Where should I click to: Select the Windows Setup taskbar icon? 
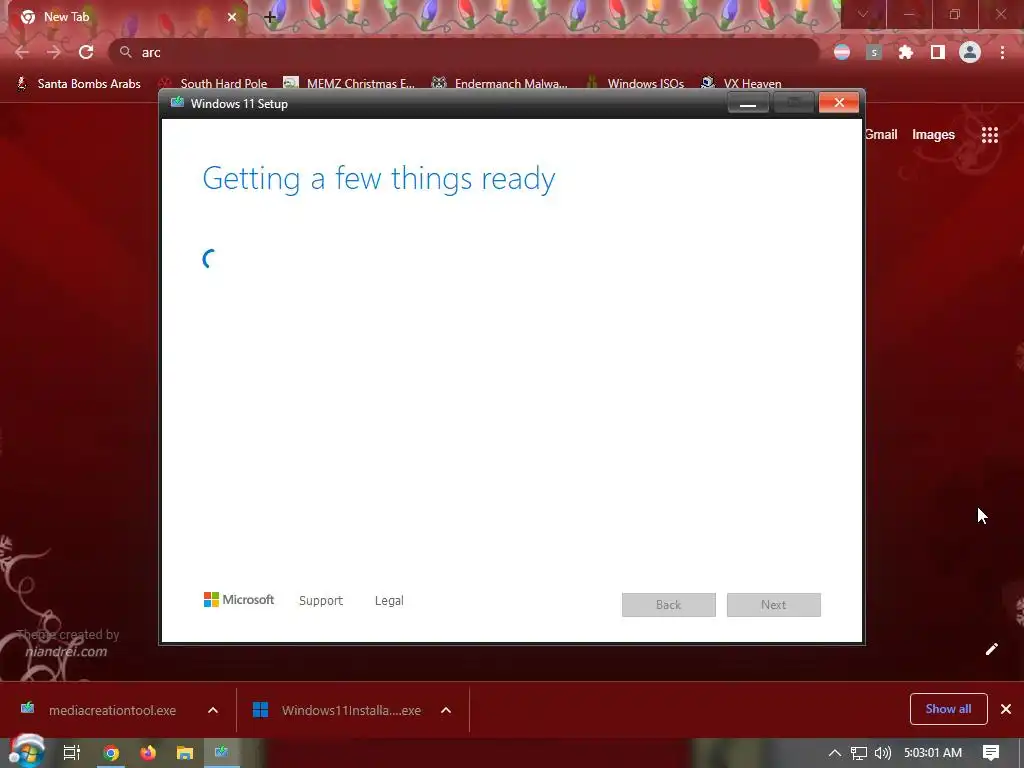point(221,753)
